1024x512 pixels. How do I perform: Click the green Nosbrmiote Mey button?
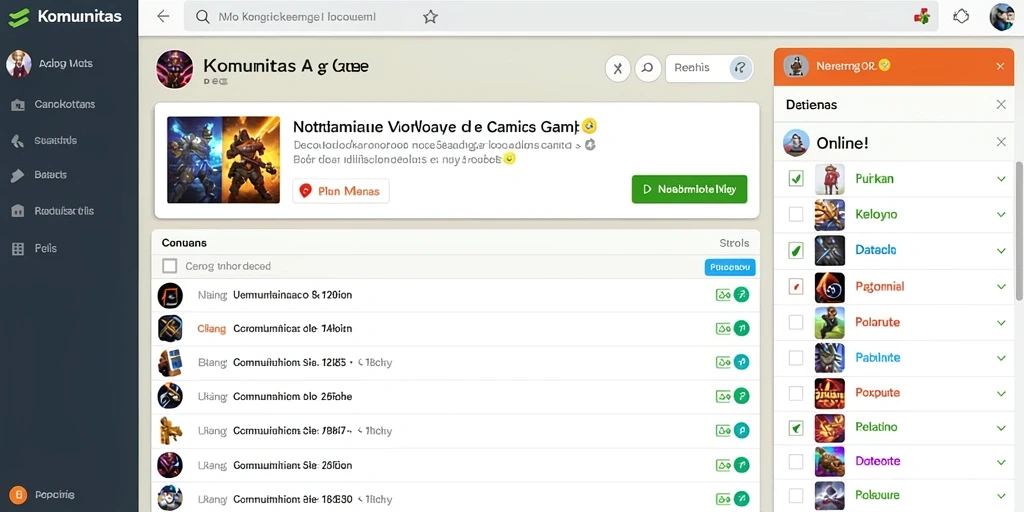click(x=689, y=189)
